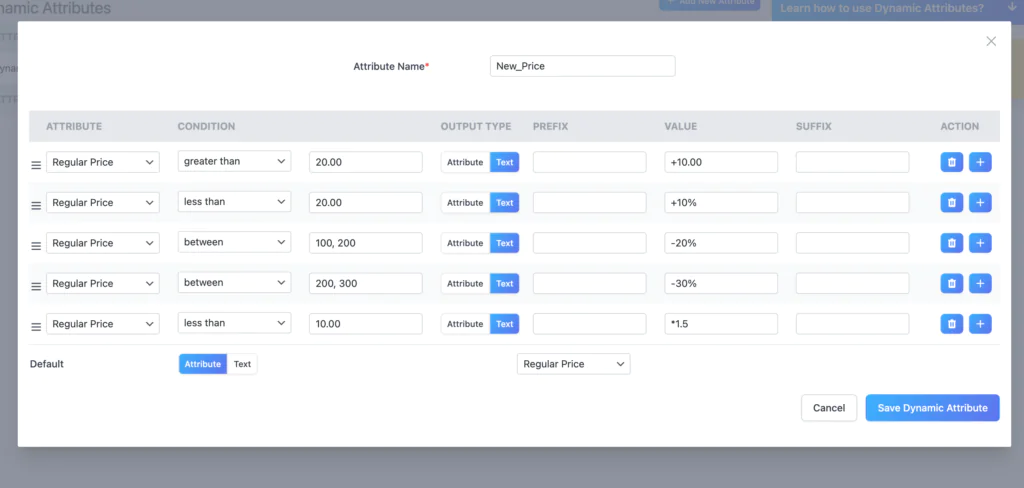1024x488 pixels.
Task: Delete the 'greater than 20.00' condition row
Action: point(952,162)
